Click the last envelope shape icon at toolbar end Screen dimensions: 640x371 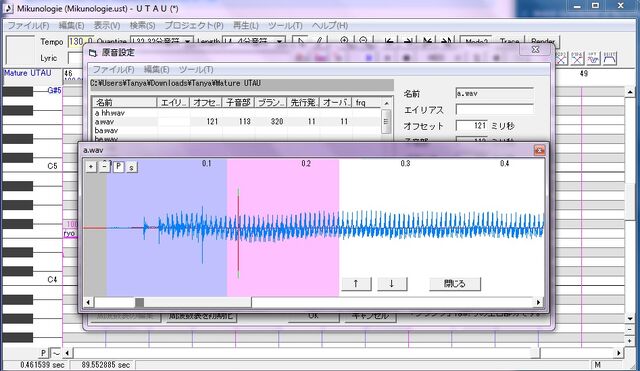(609, 58)
